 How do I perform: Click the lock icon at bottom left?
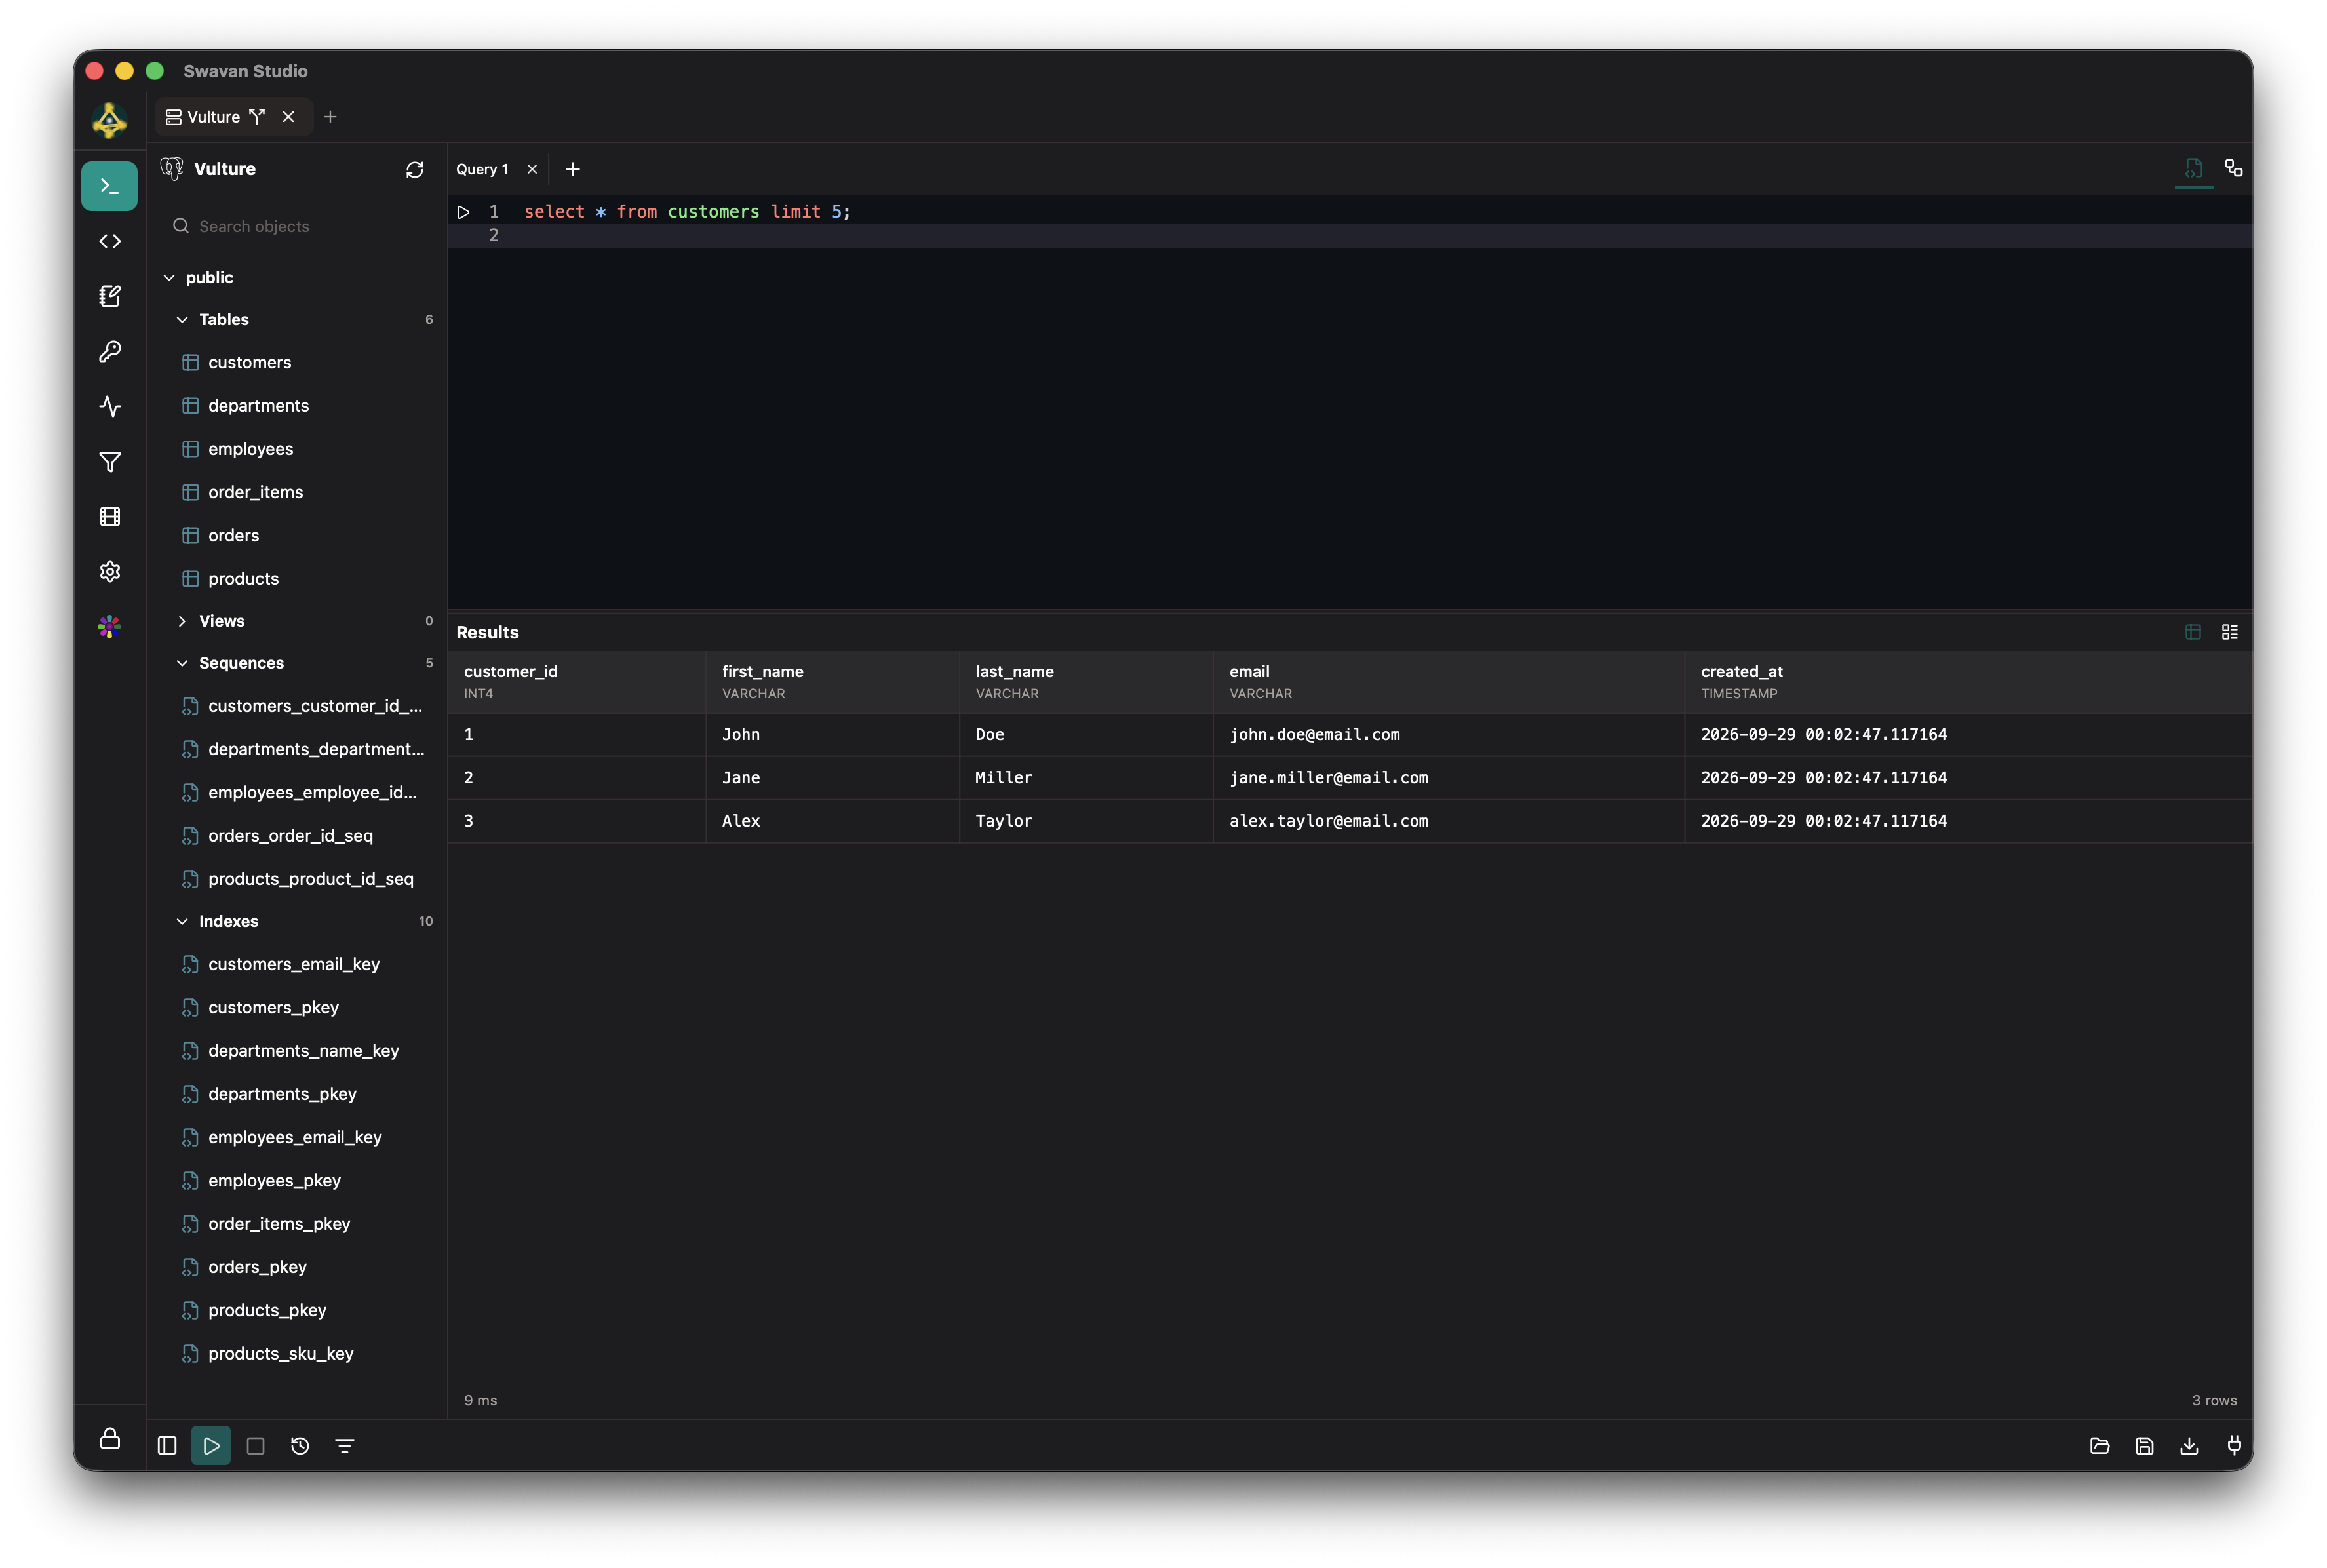110,1438
